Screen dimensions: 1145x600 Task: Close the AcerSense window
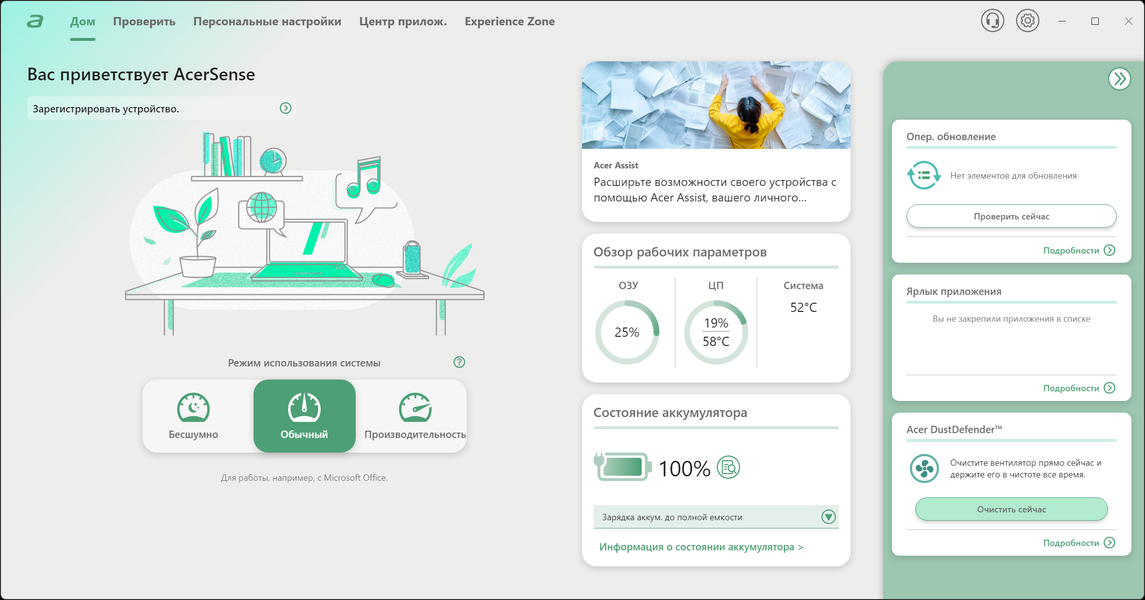[1128, 21]
